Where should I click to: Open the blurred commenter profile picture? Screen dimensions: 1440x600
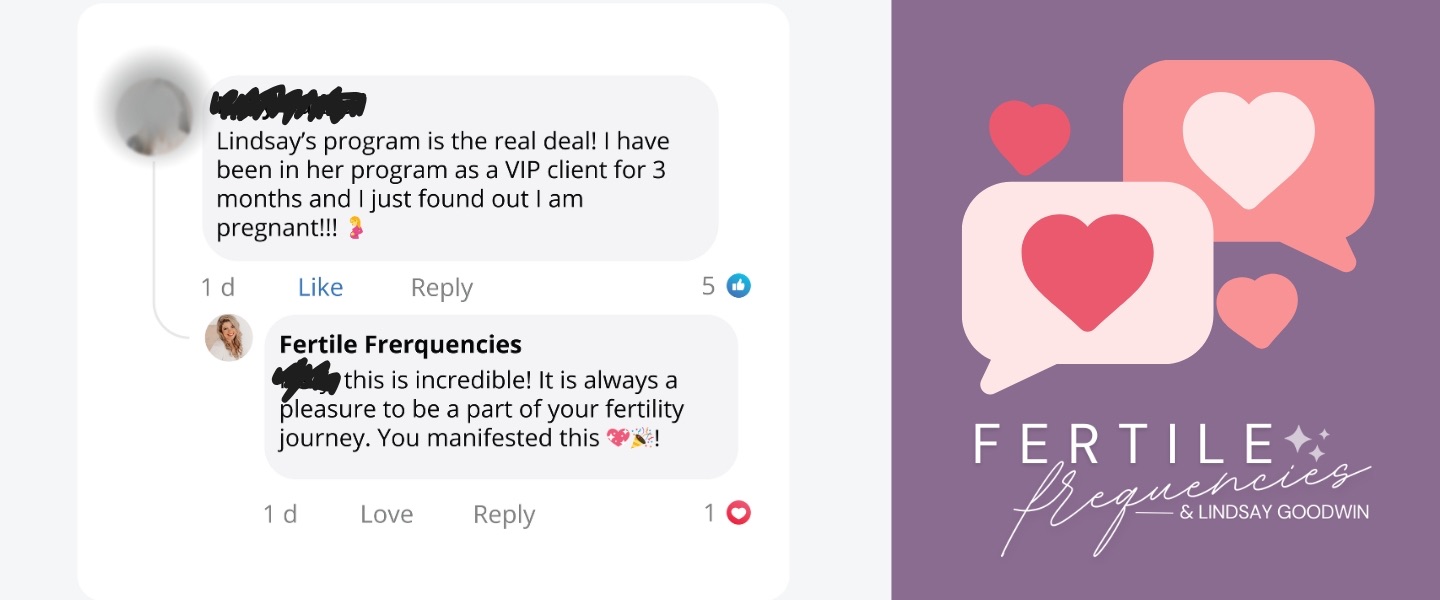[153, 118]
